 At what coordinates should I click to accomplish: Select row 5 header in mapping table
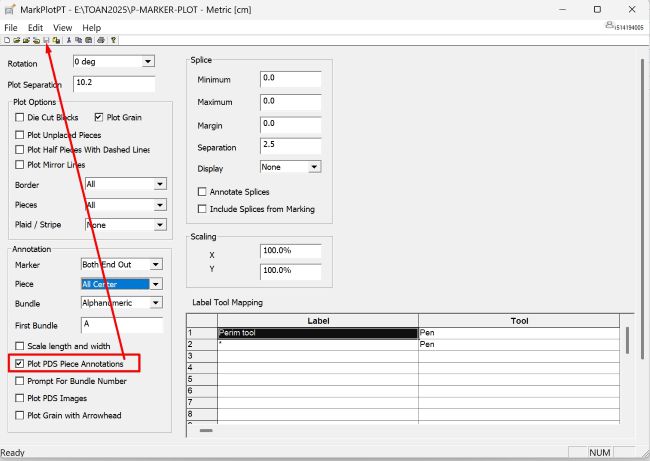click(202, 379)
